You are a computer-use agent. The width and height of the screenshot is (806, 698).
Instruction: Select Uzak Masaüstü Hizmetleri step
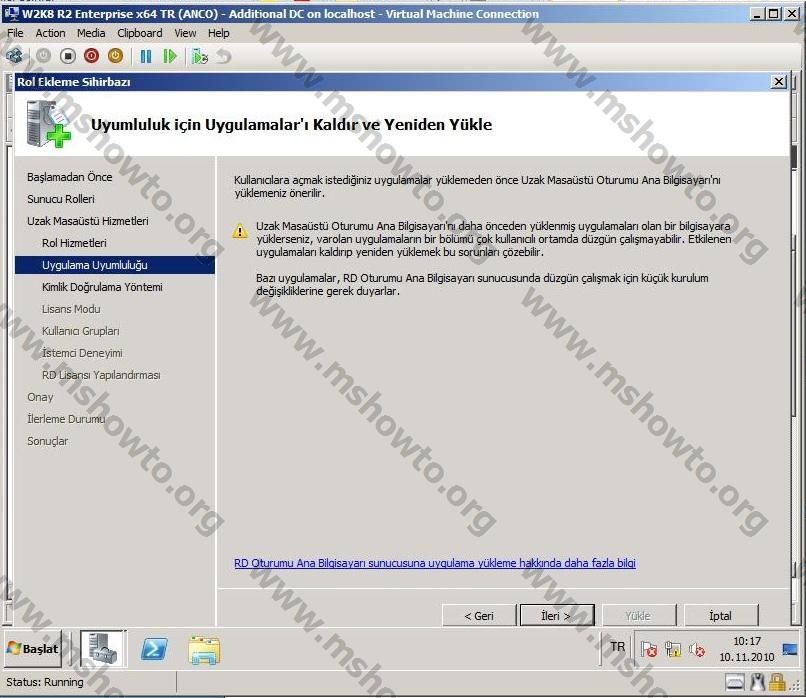[x=87, y=221]
